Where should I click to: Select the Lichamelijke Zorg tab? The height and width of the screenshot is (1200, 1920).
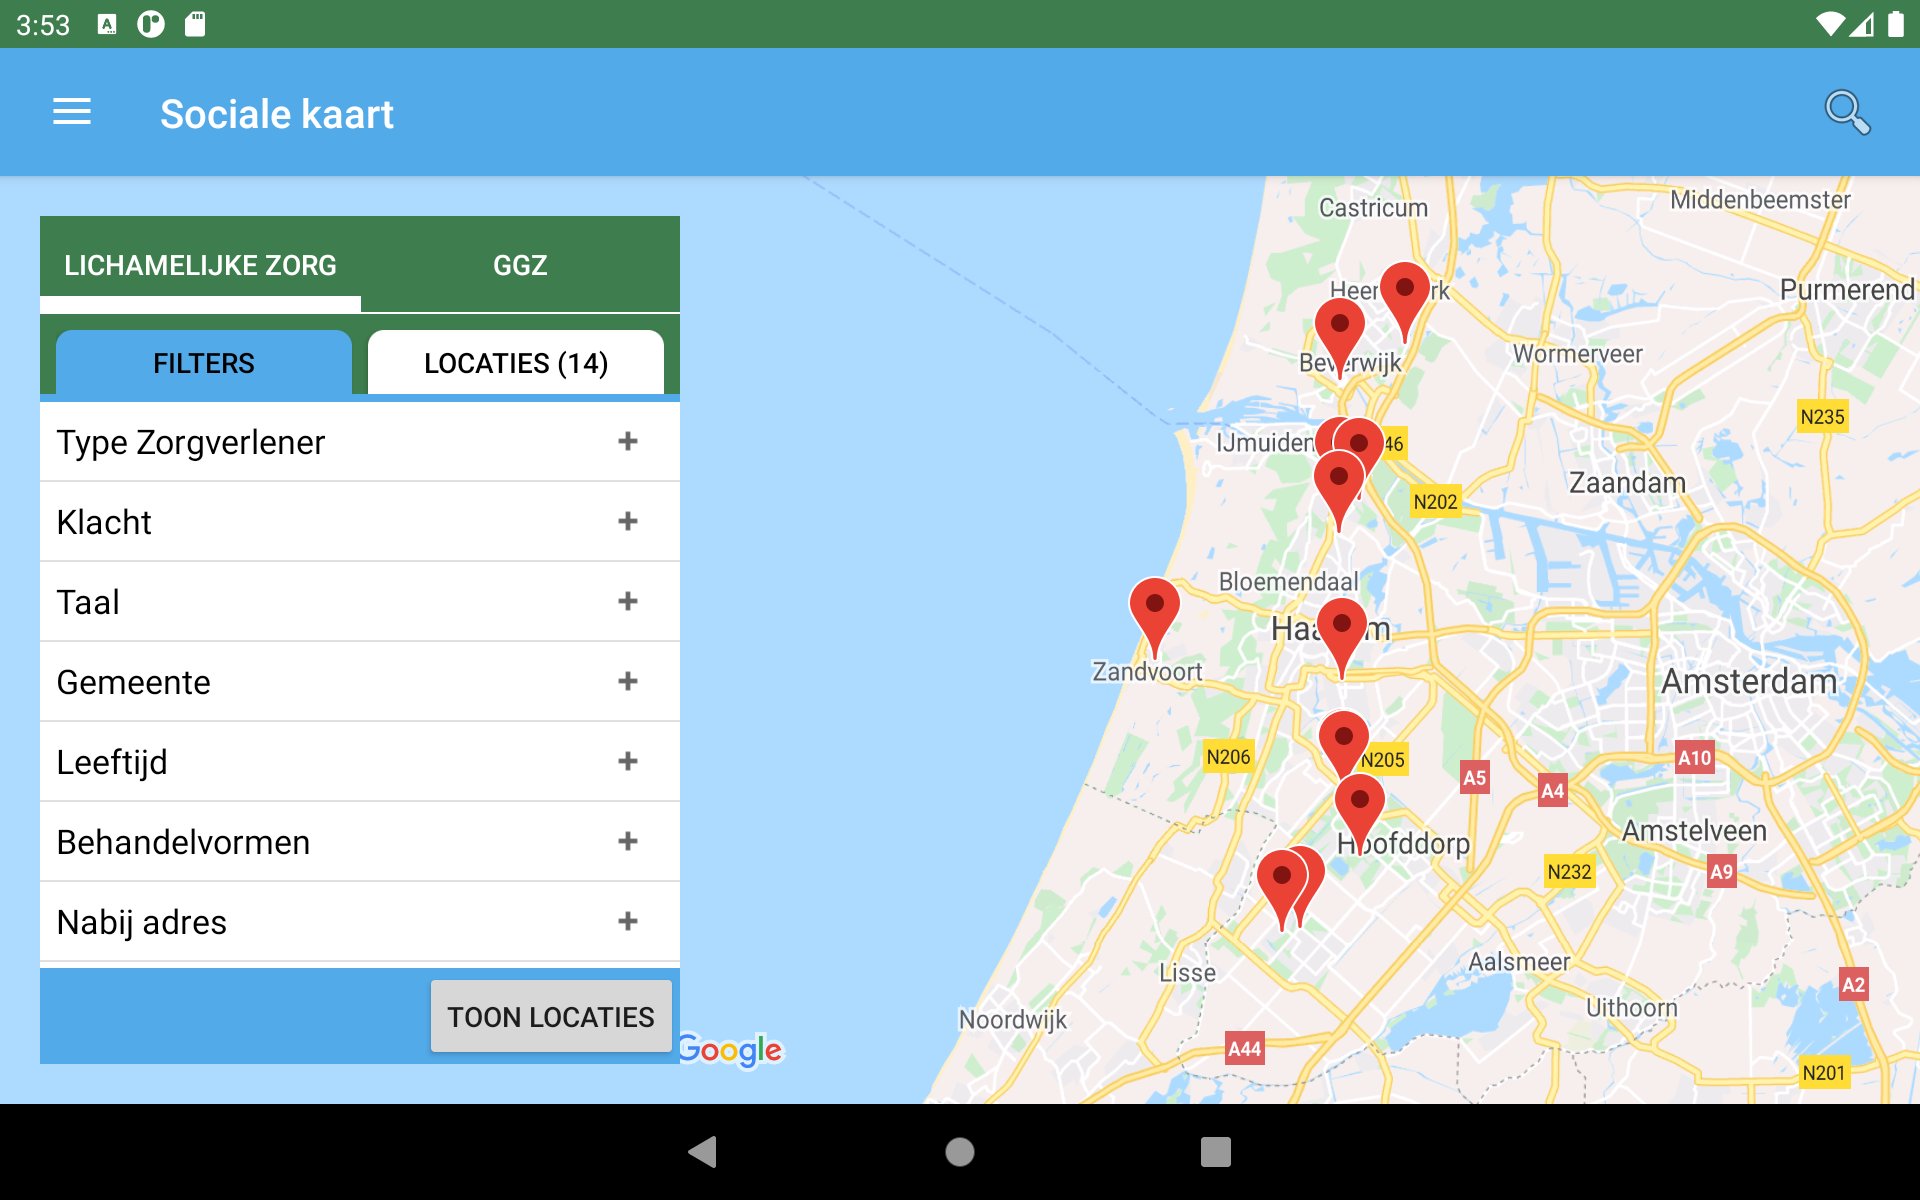pyautogui.click(x=200, y=265)
